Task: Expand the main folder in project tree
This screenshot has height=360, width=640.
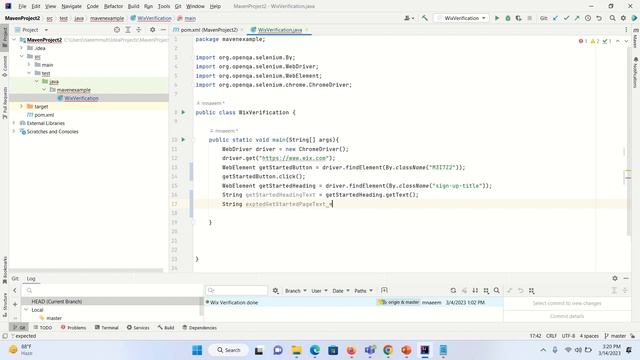Action: click(29, 64)
